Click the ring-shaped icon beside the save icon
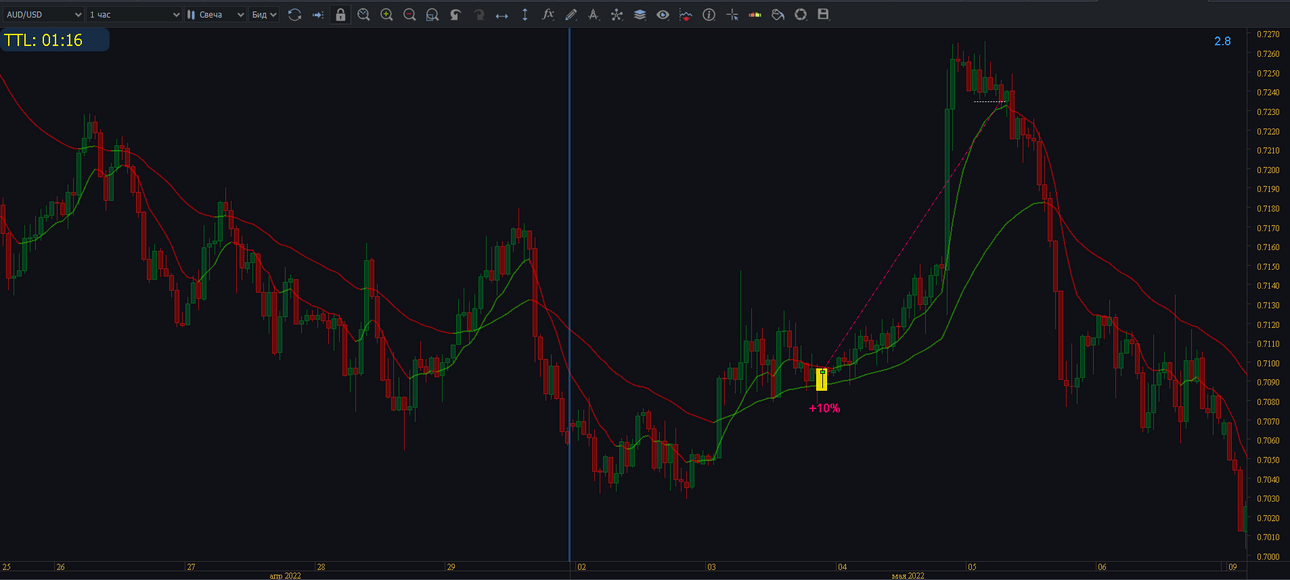 801,15
